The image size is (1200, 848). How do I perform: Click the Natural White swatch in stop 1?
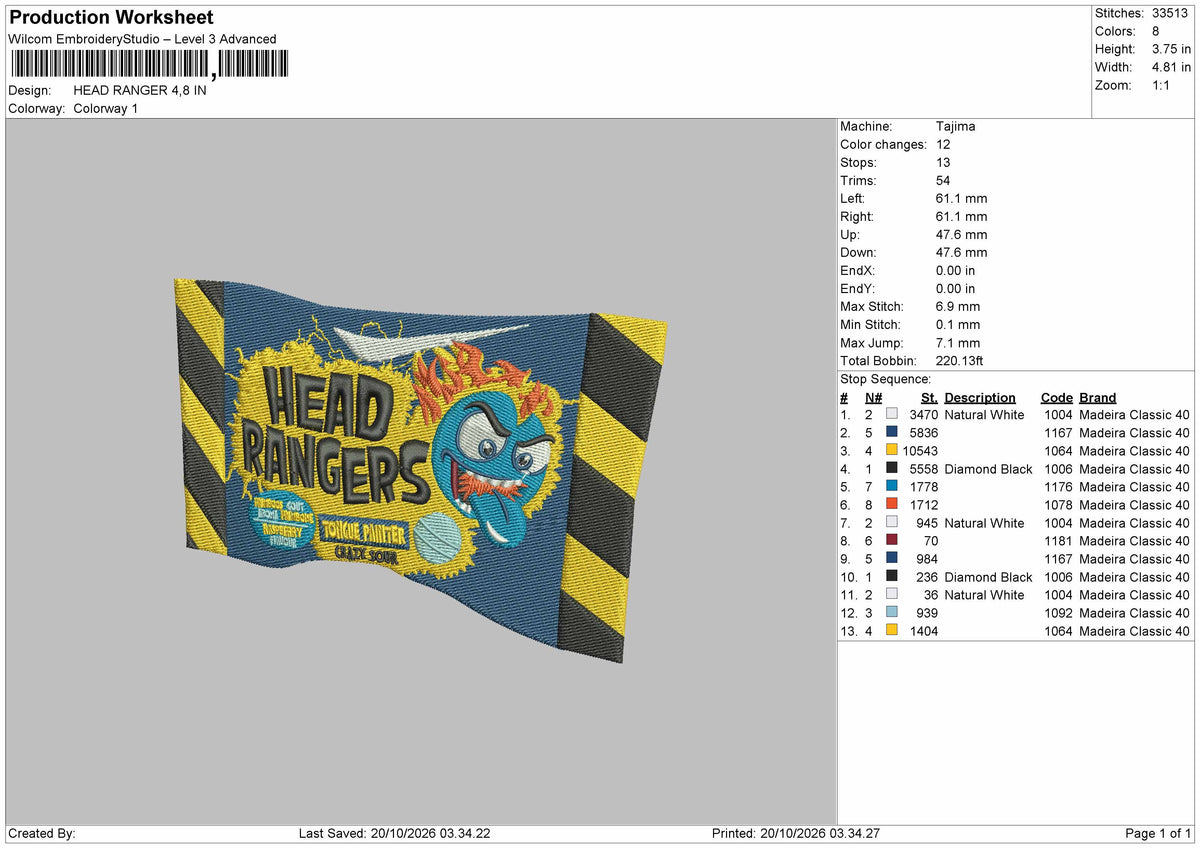coord(891,414)
